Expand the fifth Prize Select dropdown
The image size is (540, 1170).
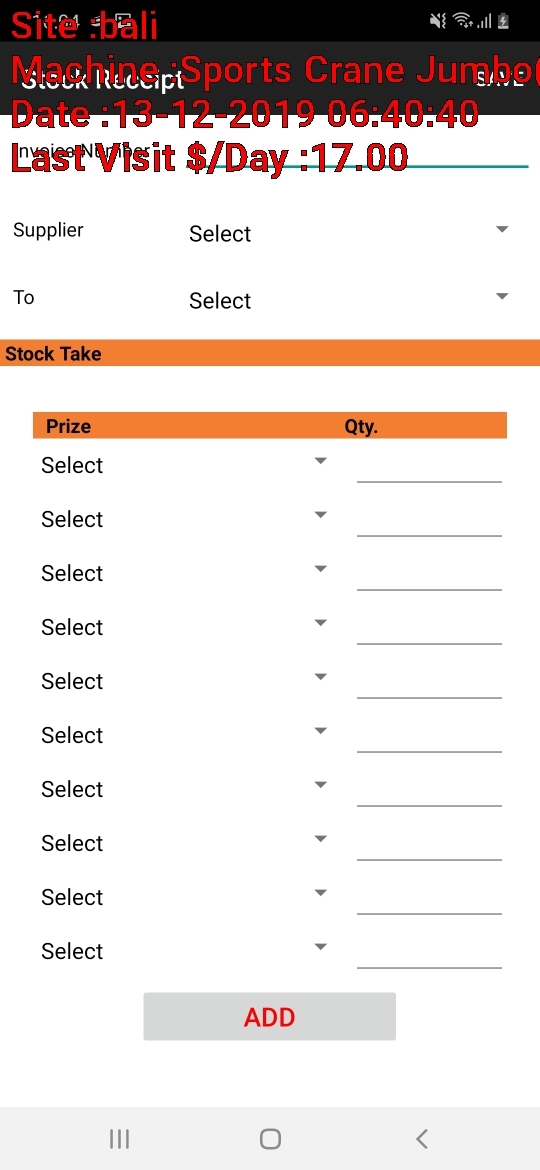pyautogui.click(x=184, y=681)
